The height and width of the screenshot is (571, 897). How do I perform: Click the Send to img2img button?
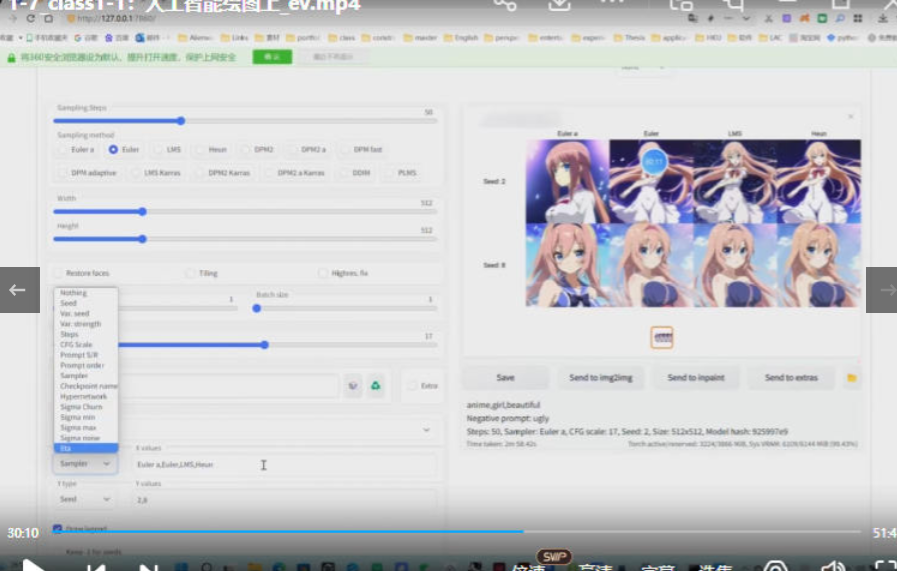point(602,378)
